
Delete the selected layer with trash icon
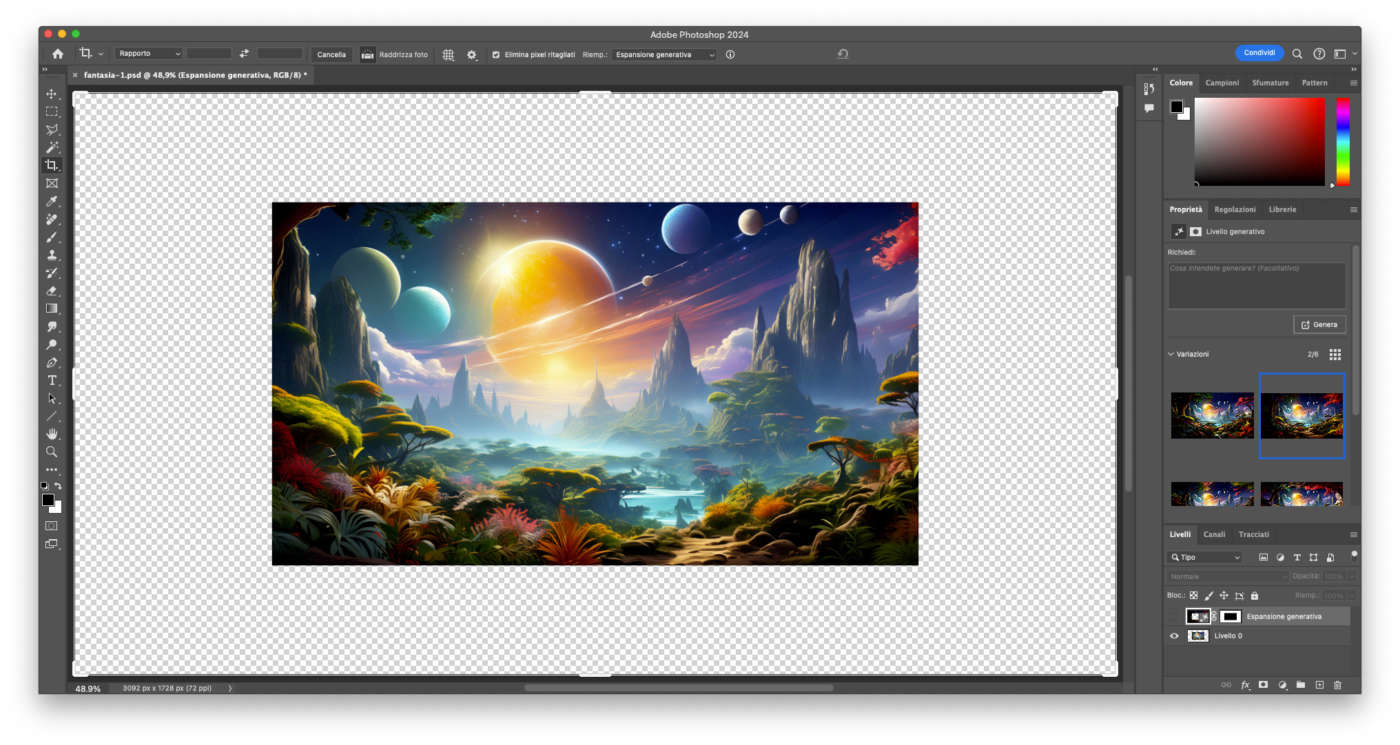coord(1338,685)
